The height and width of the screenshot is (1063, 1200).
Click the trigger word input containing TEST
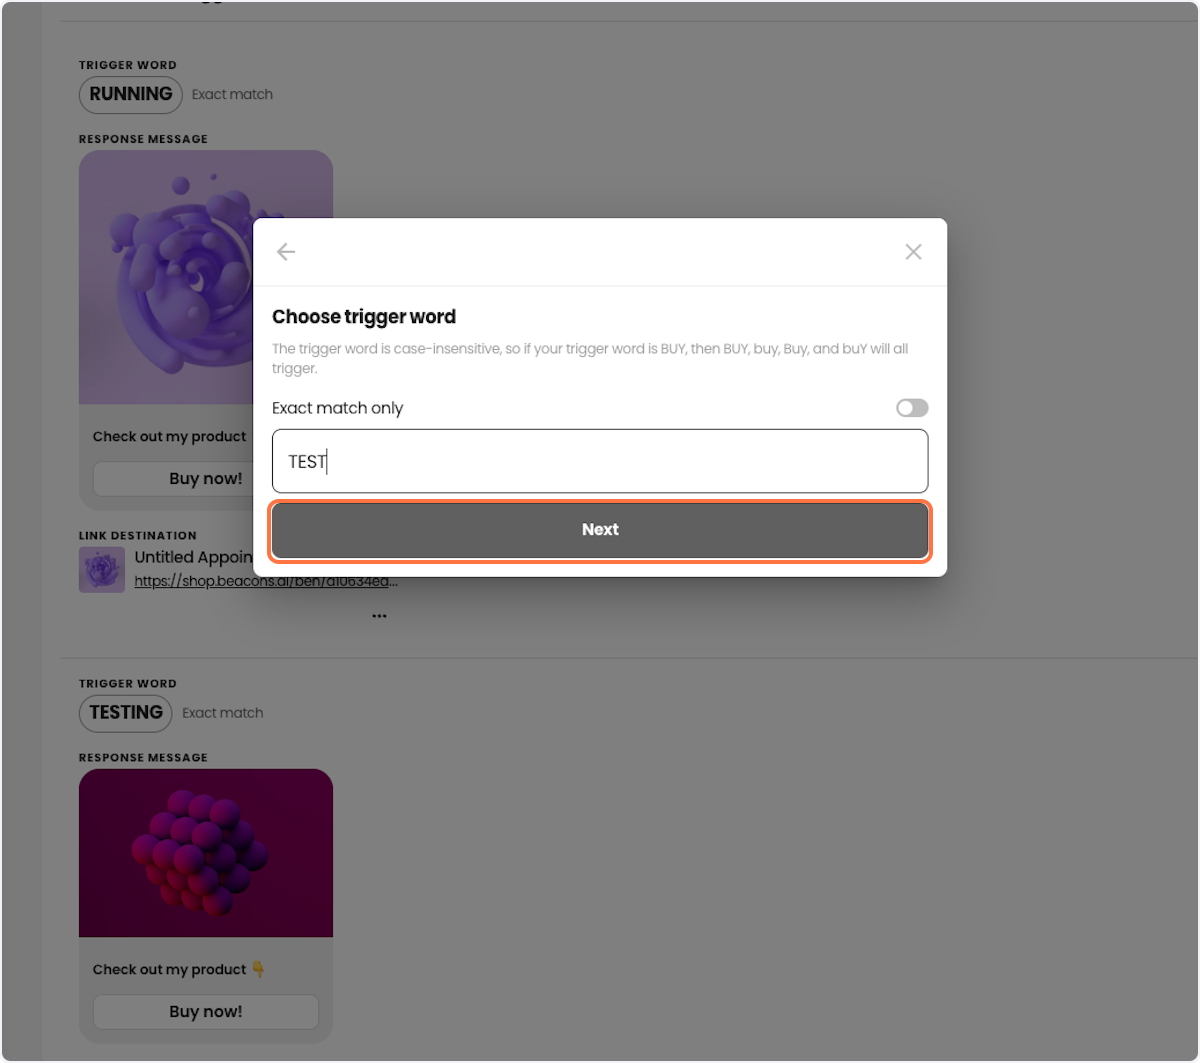600,461
